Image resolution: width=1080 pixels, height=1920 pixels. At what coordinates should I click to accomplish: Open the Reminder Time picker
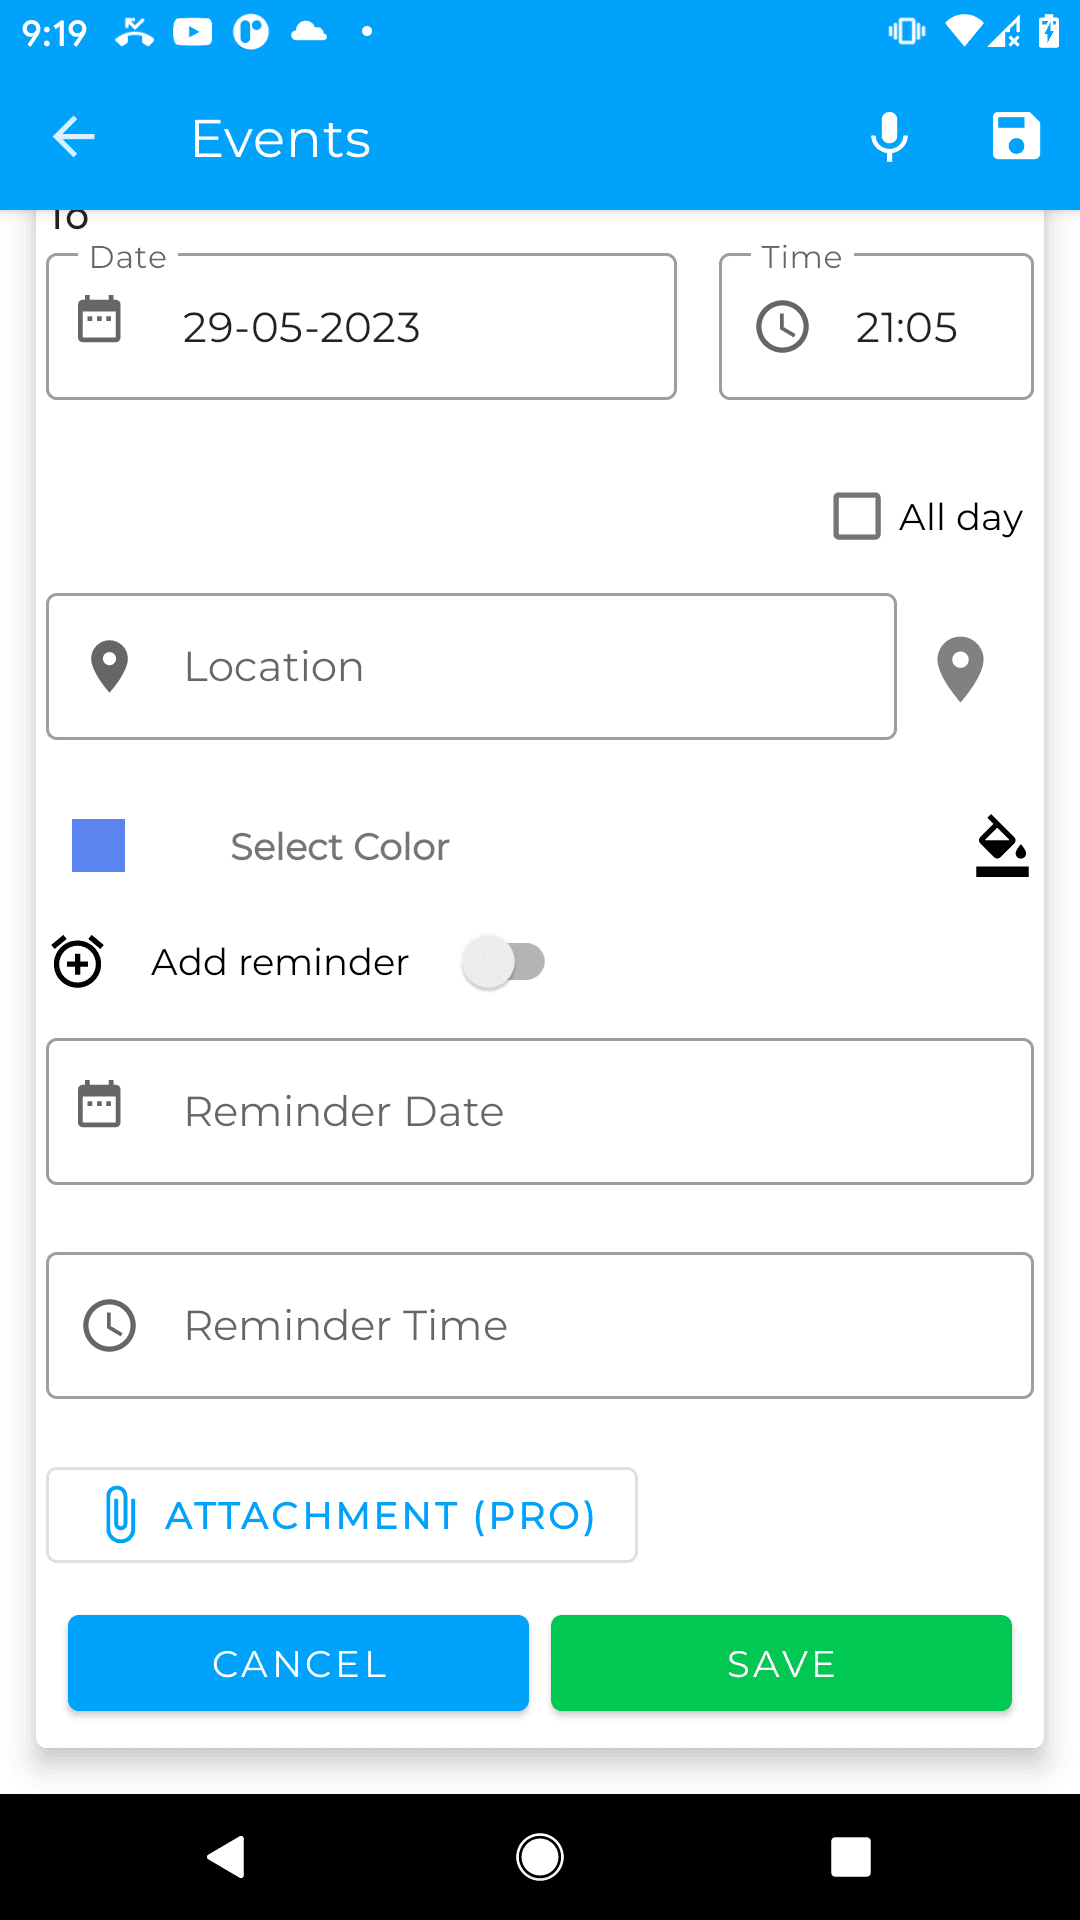[x=540, y=1326]
